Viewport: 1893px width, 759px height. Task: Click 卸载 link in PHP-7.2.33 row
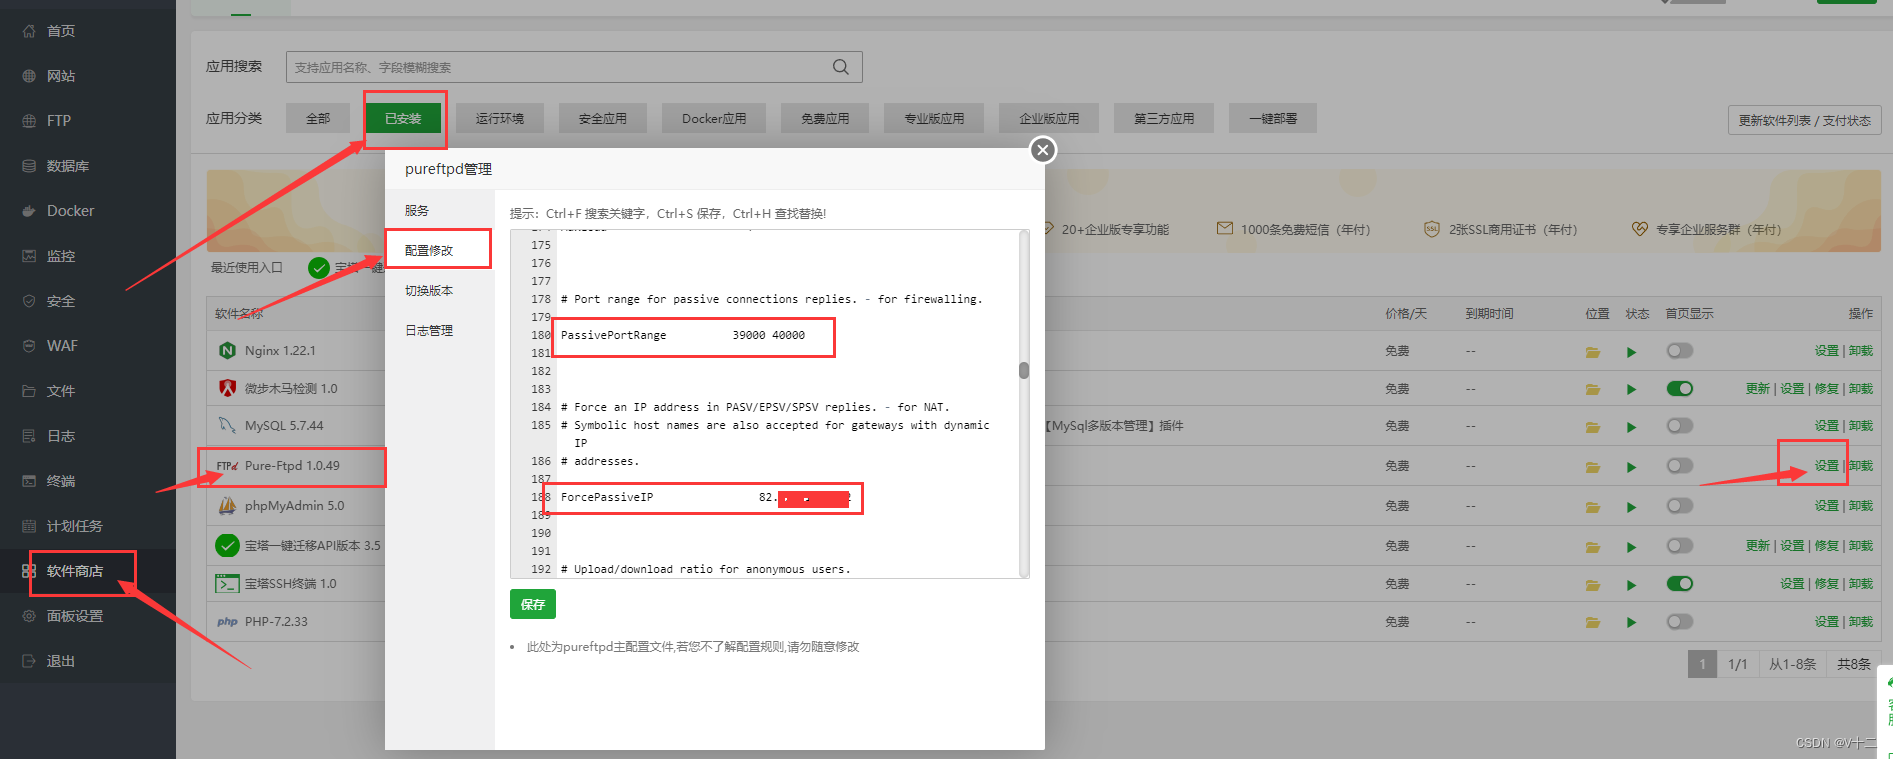click(x=1861, y=622)
